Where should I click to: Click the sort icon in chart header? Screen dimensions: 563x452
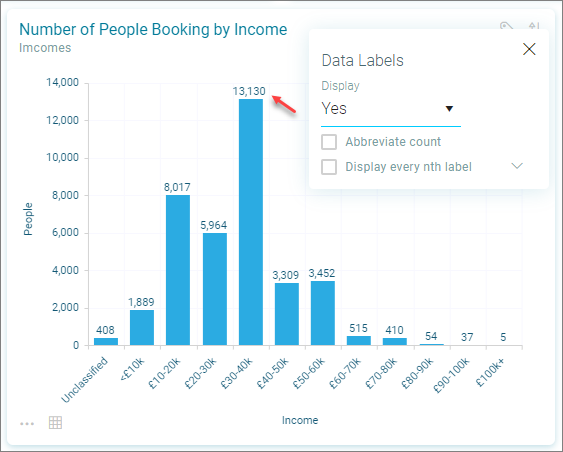(534, 26)
